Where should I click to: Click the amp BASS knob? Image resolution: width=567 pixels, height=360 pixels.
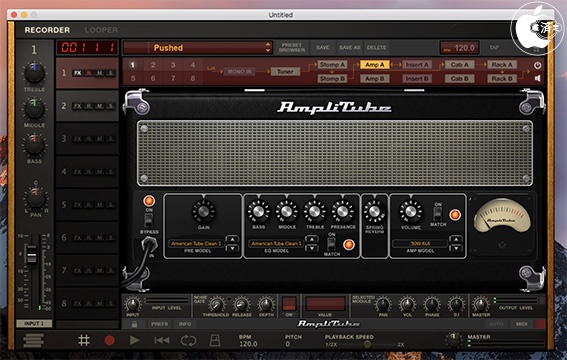pos(258,211)
